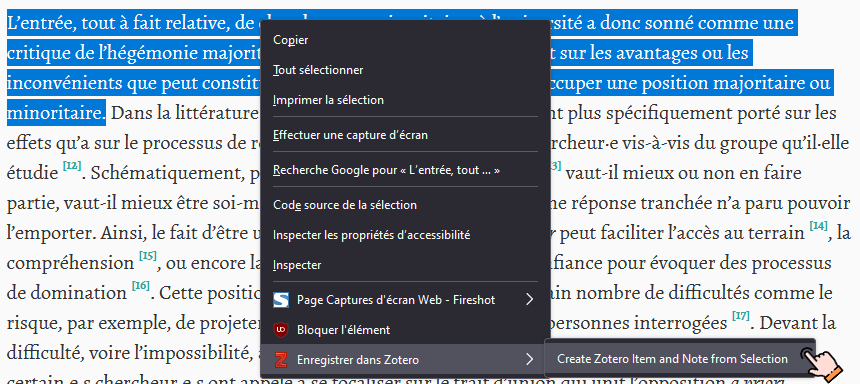Select Tout sélectionner menu entry
This screenshot has height=384, width=860.
(x=405, y=70)
